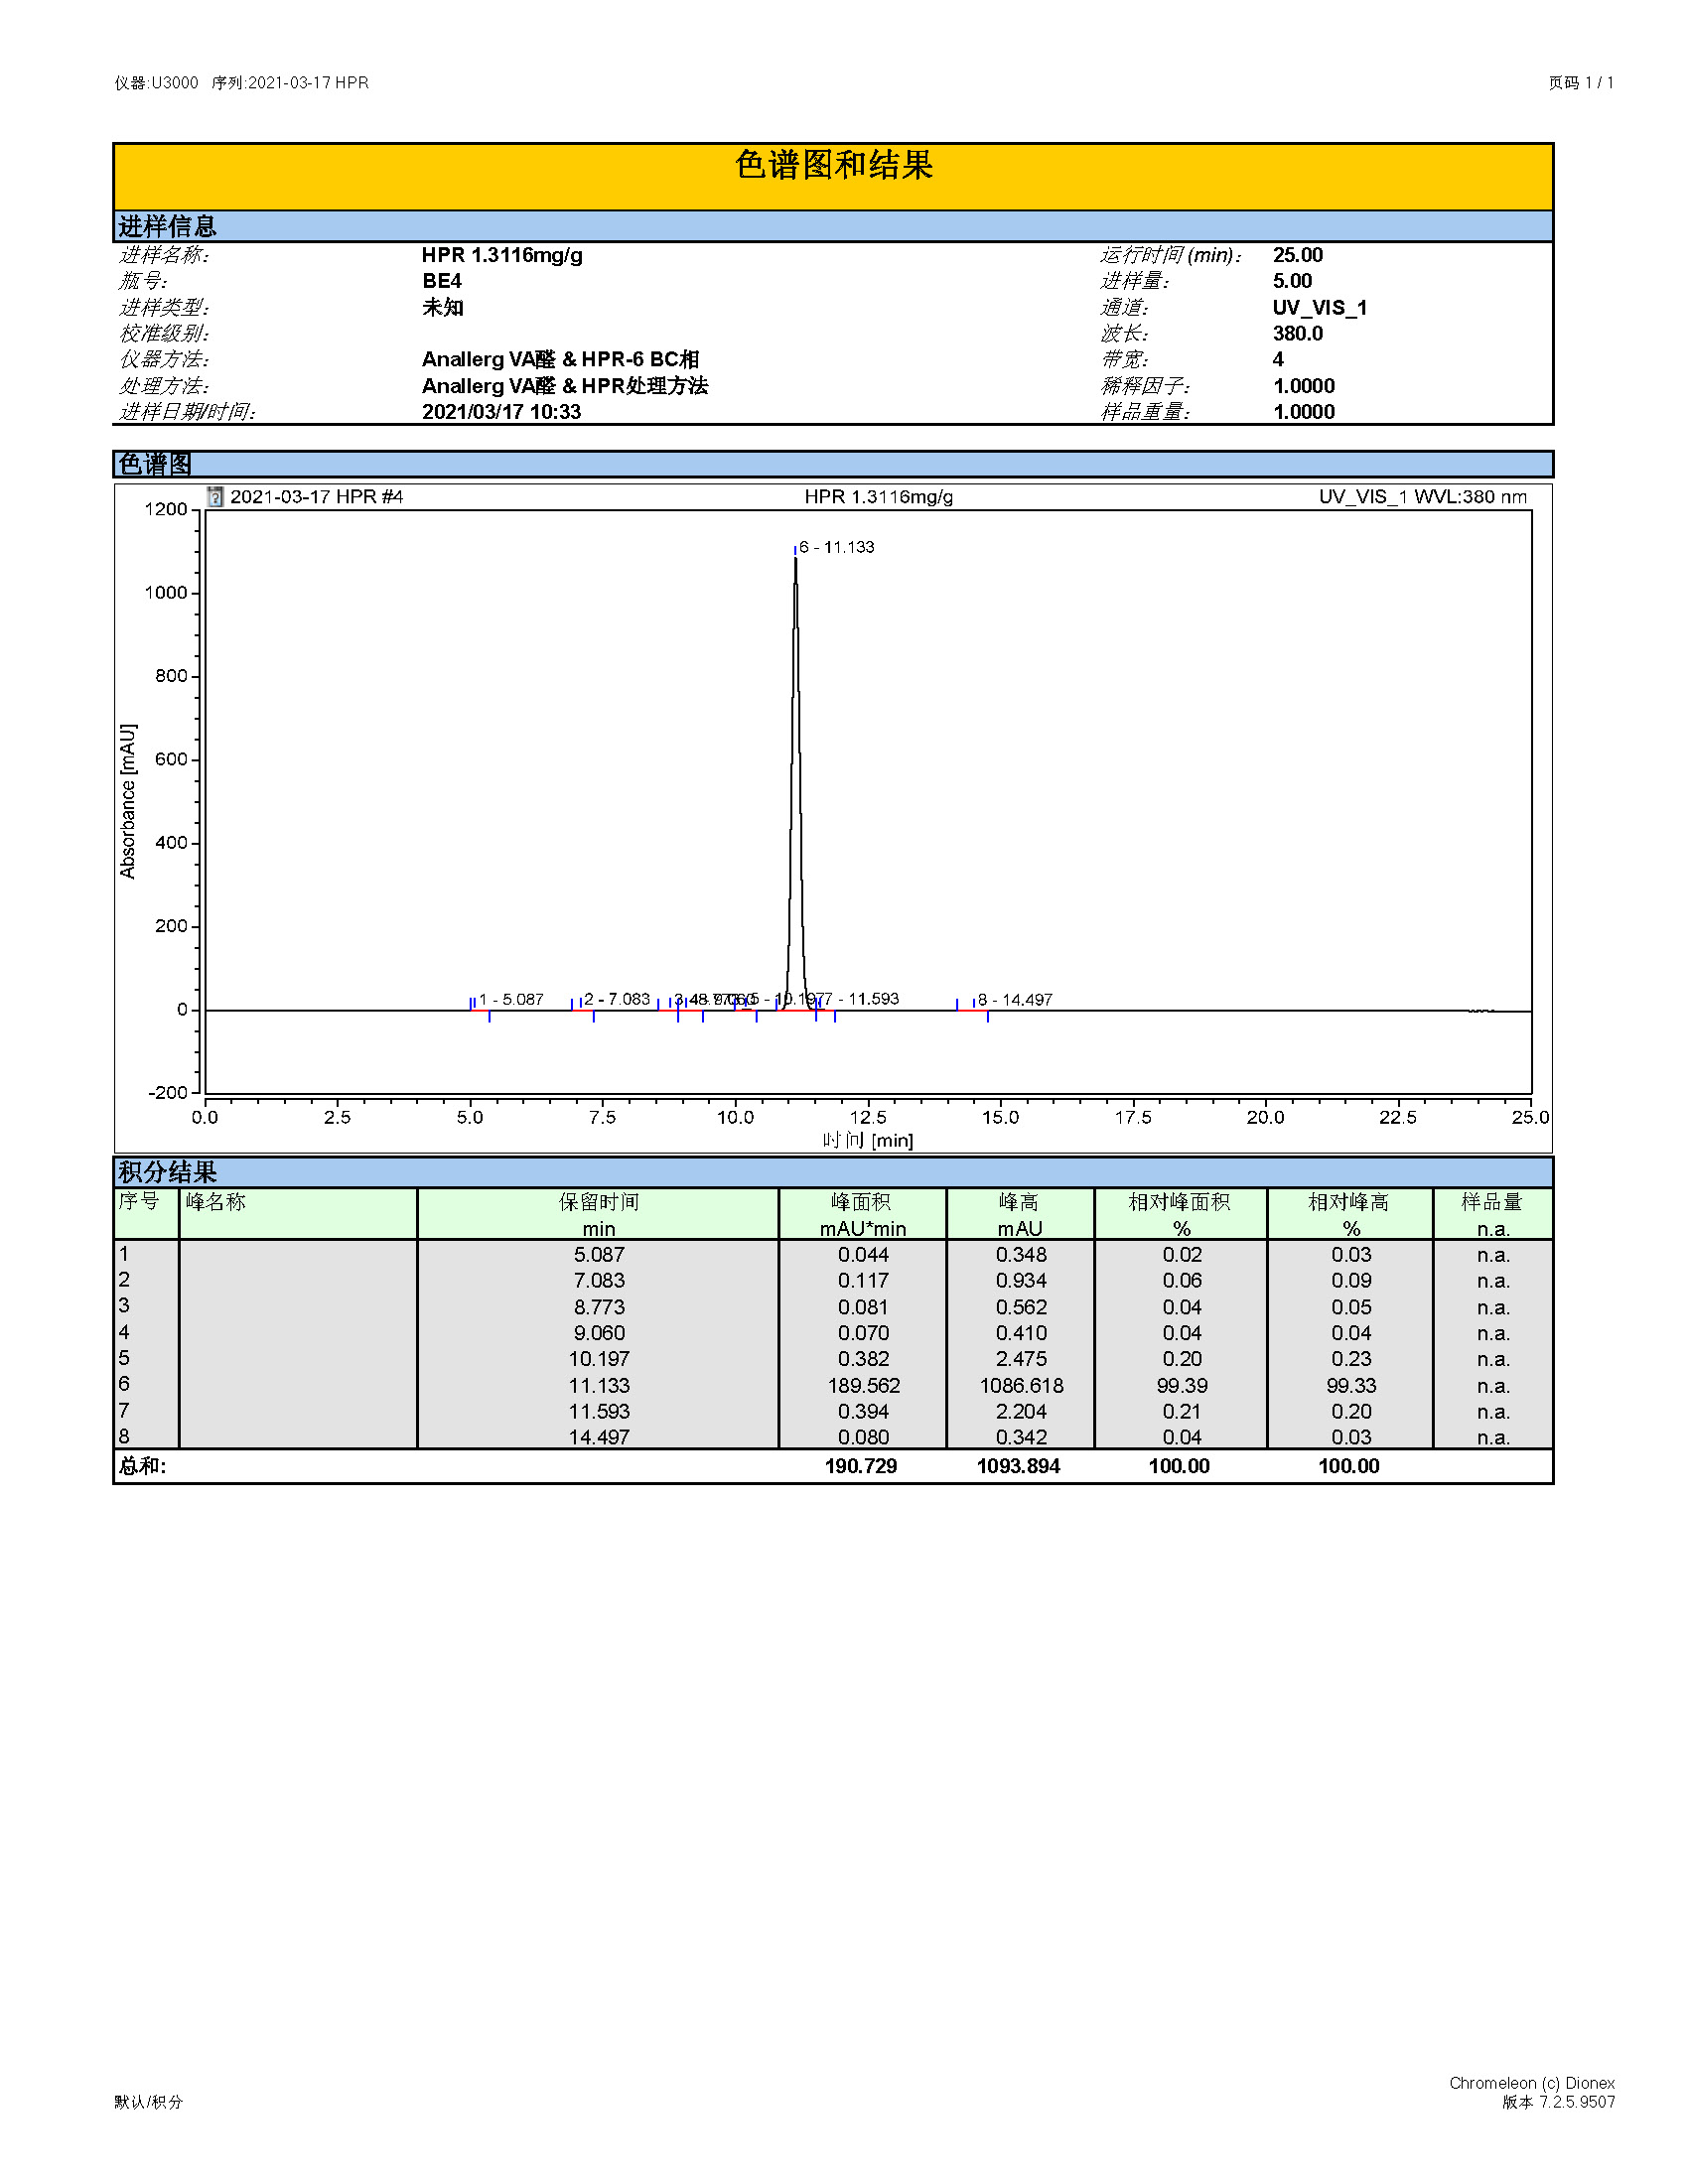Click the x-axis label "时间 [min]"
The height and width of the screenshot is (2184, 1688).
868,1140
